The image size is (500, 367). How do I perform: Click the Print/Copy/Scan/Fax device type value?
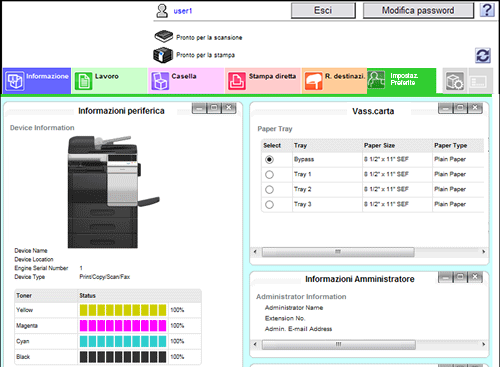tap(105, 277)
